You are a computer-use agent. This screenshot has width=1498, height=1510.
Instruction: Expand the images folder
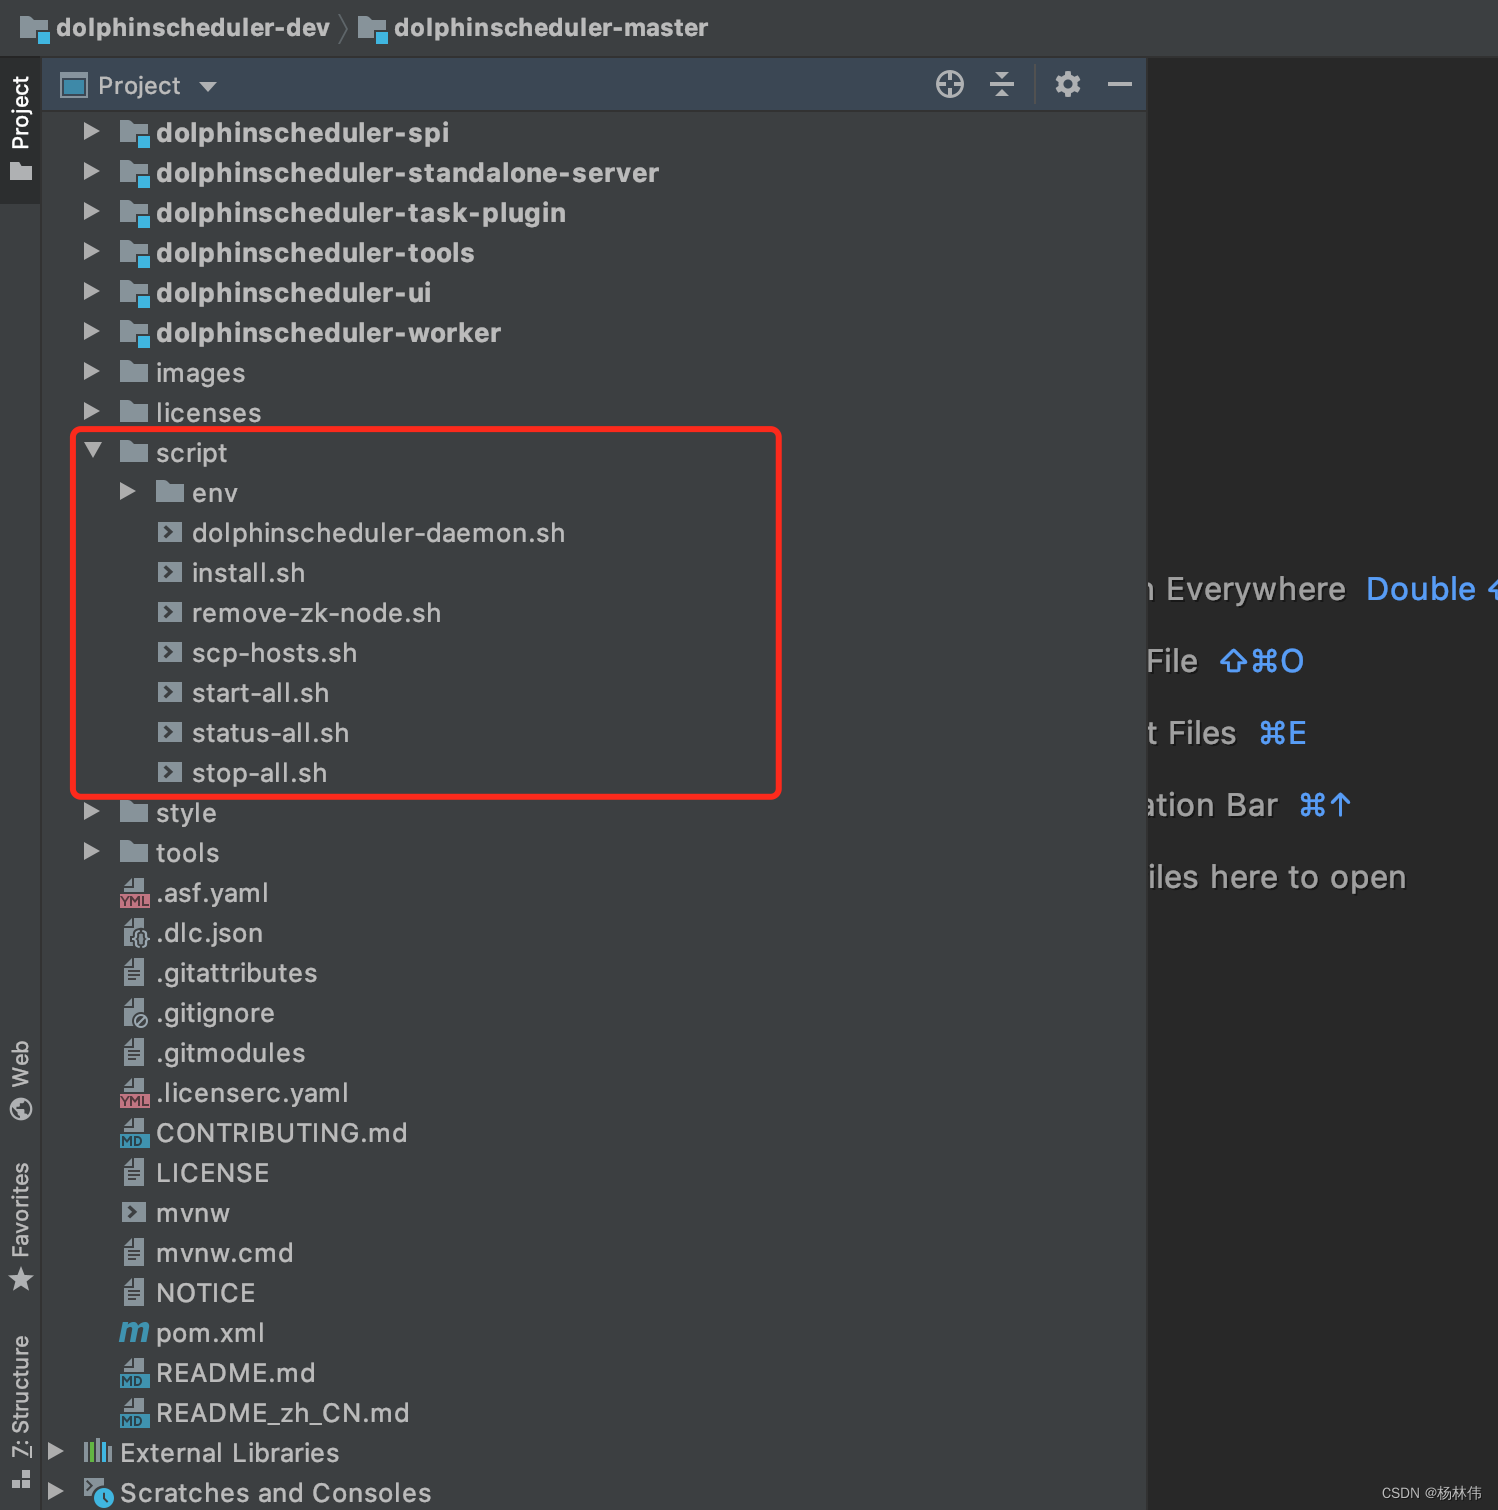91,371
